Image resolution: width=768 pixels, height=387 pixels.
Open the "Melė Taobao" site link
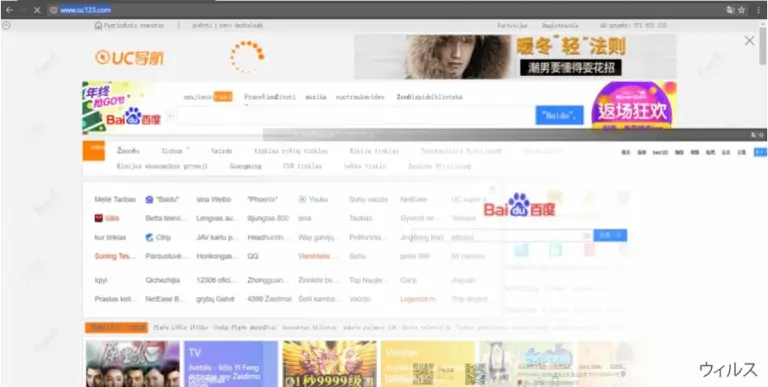coord(115,200)
